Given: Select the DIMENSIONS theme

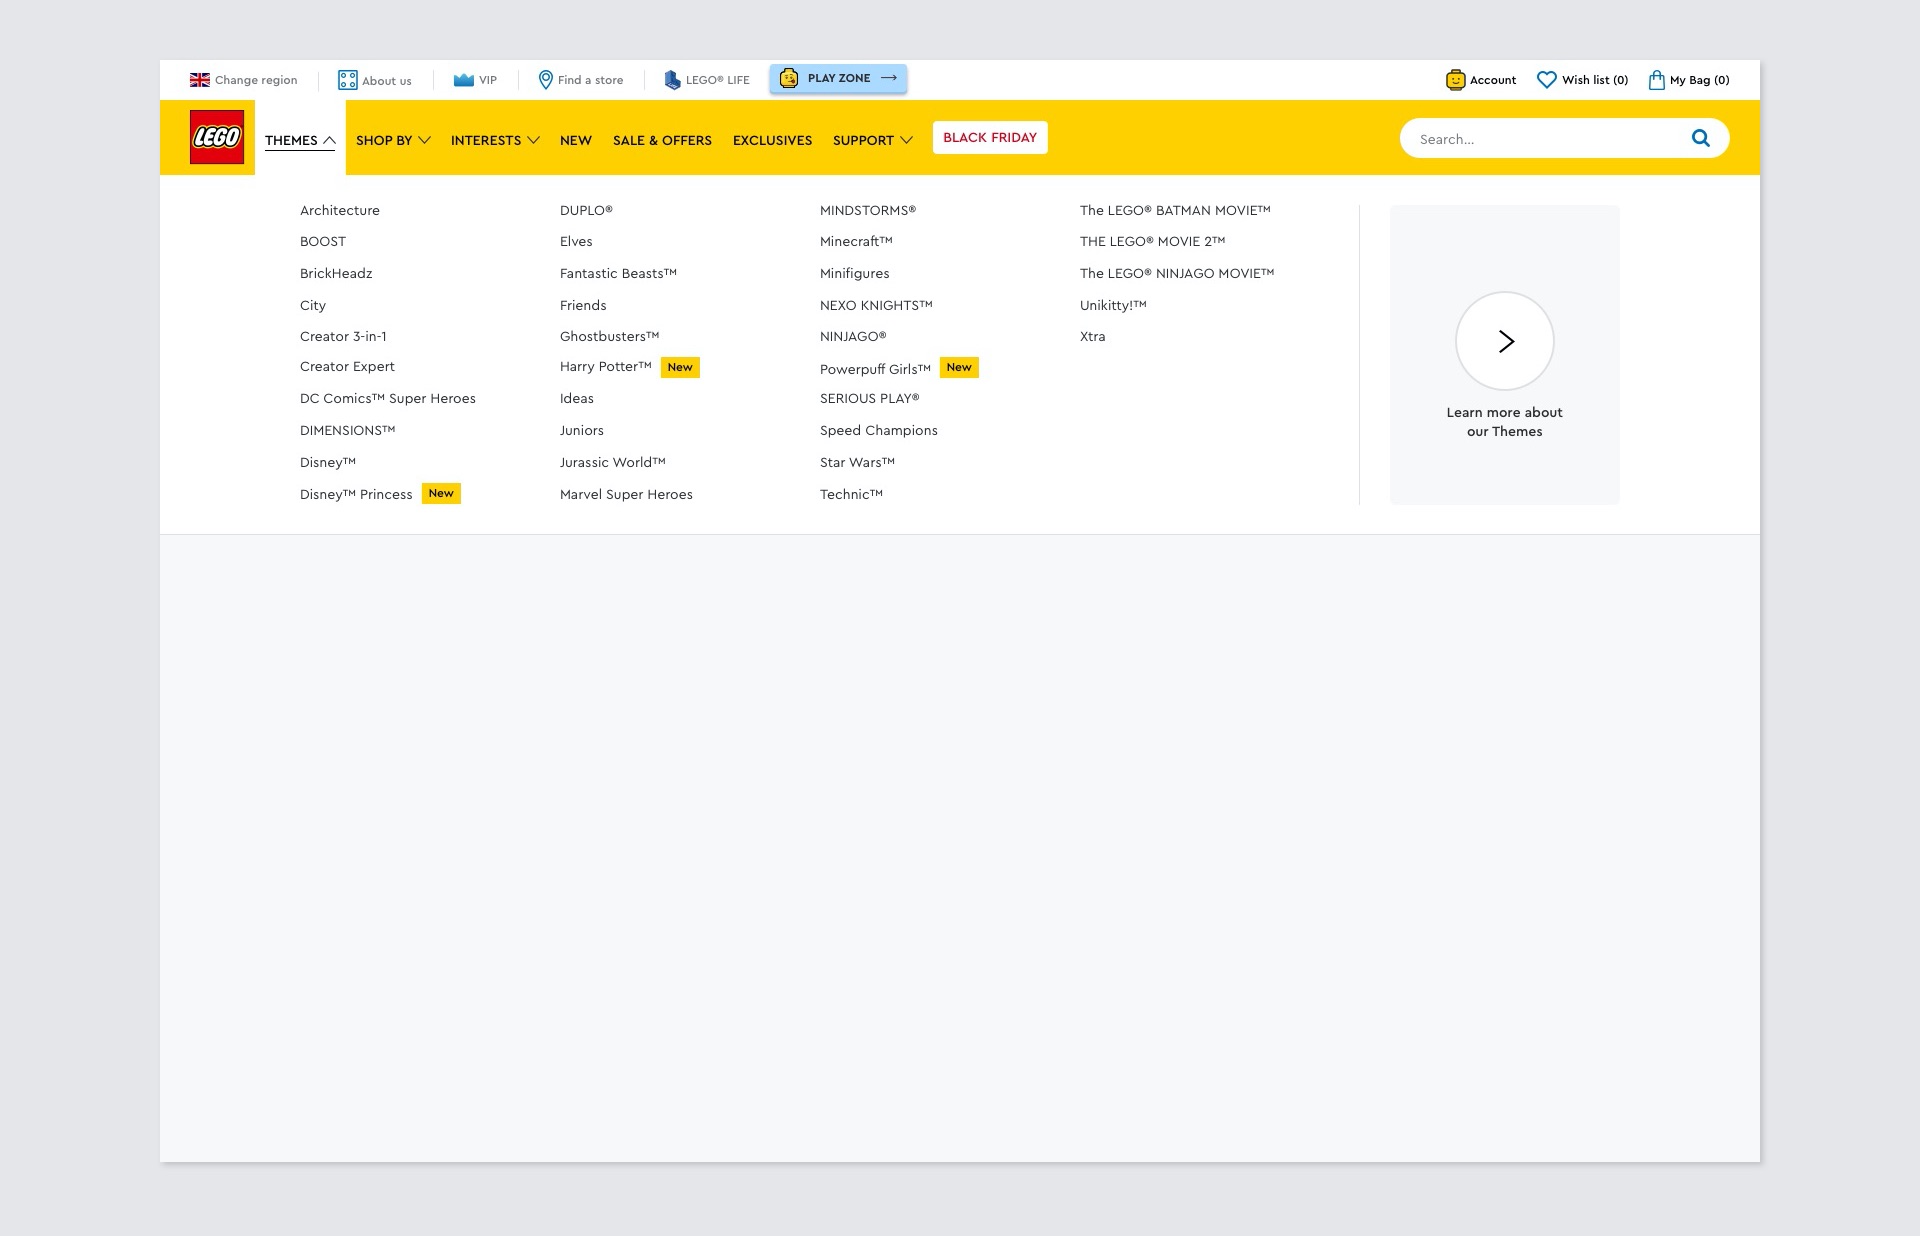Looking at the screenshot, I should tap(348, 430).
